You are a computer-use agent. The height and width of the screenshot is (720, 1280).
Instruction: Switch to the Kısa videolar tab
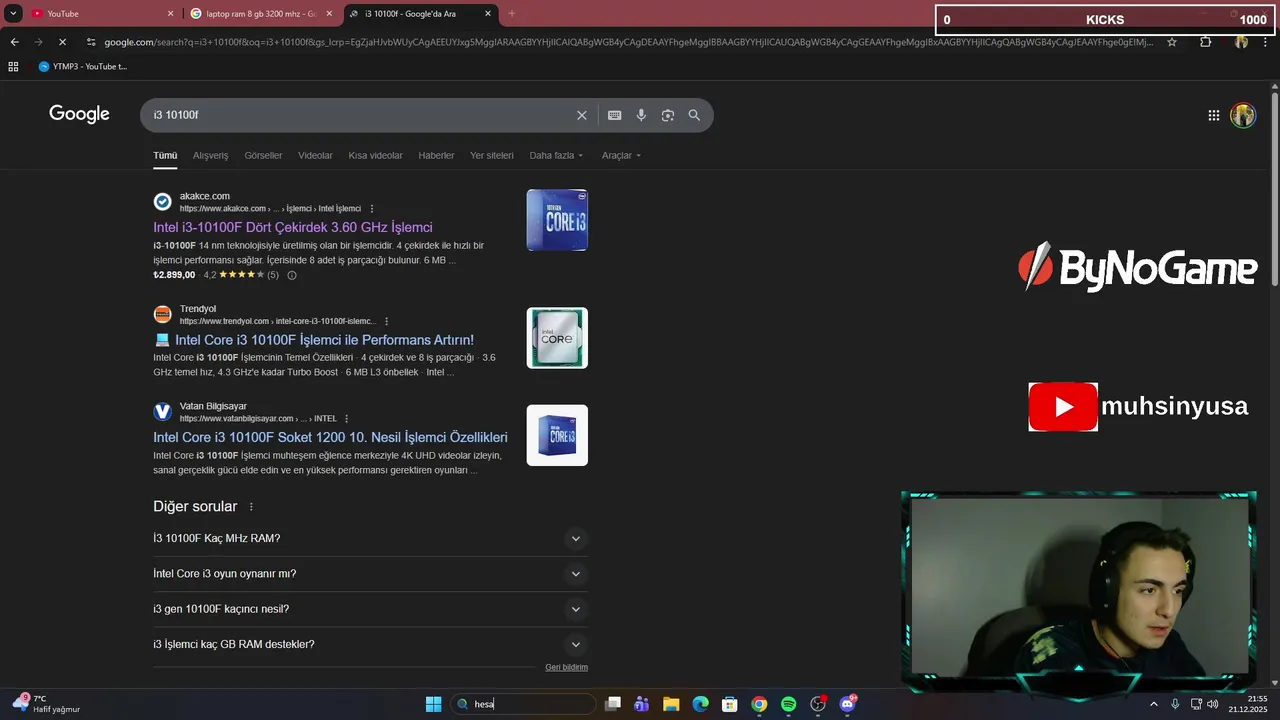tap(375, 156)
